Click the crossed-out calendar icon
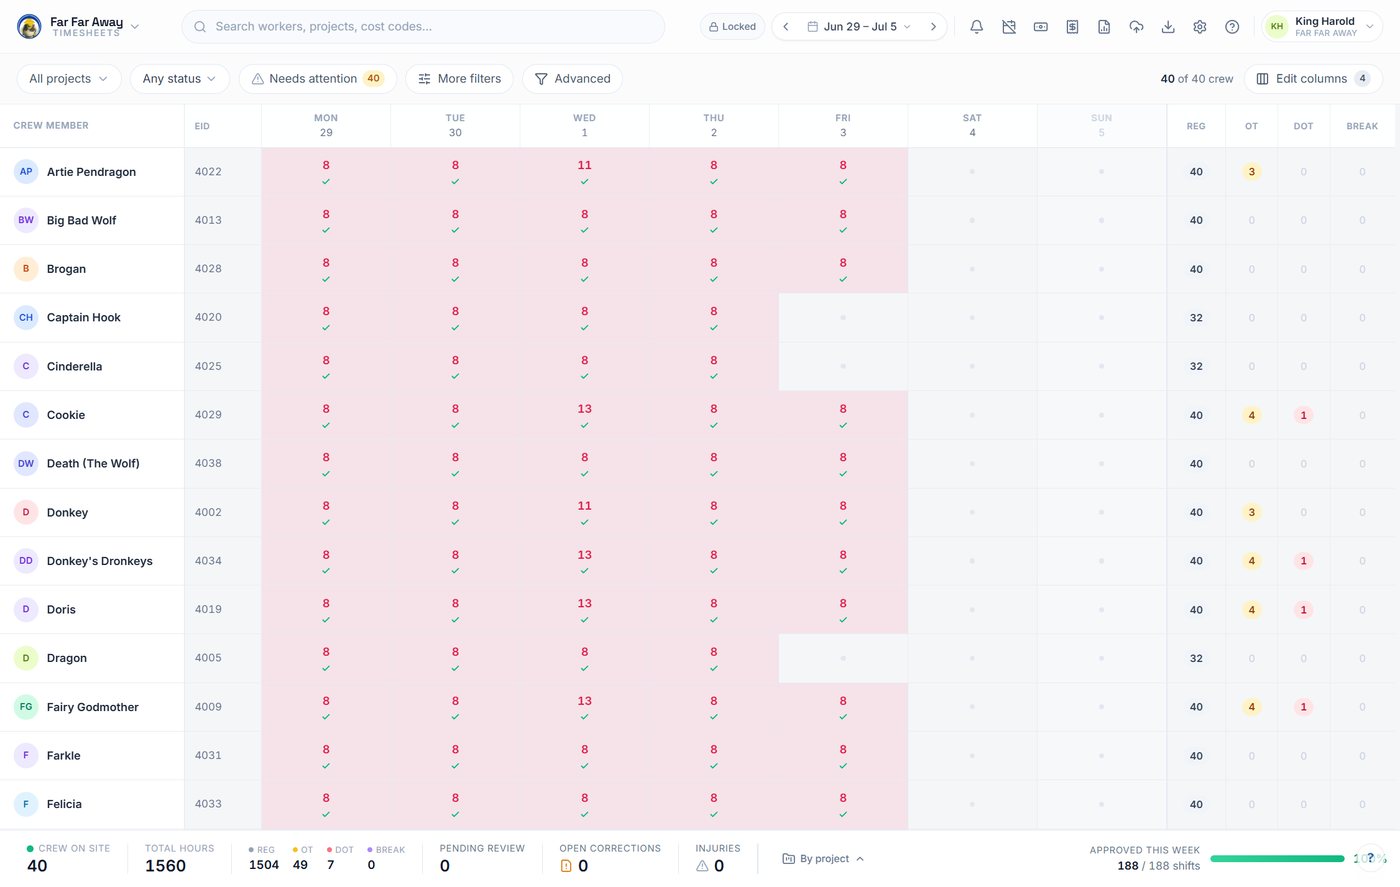 tap(1008, 27)
